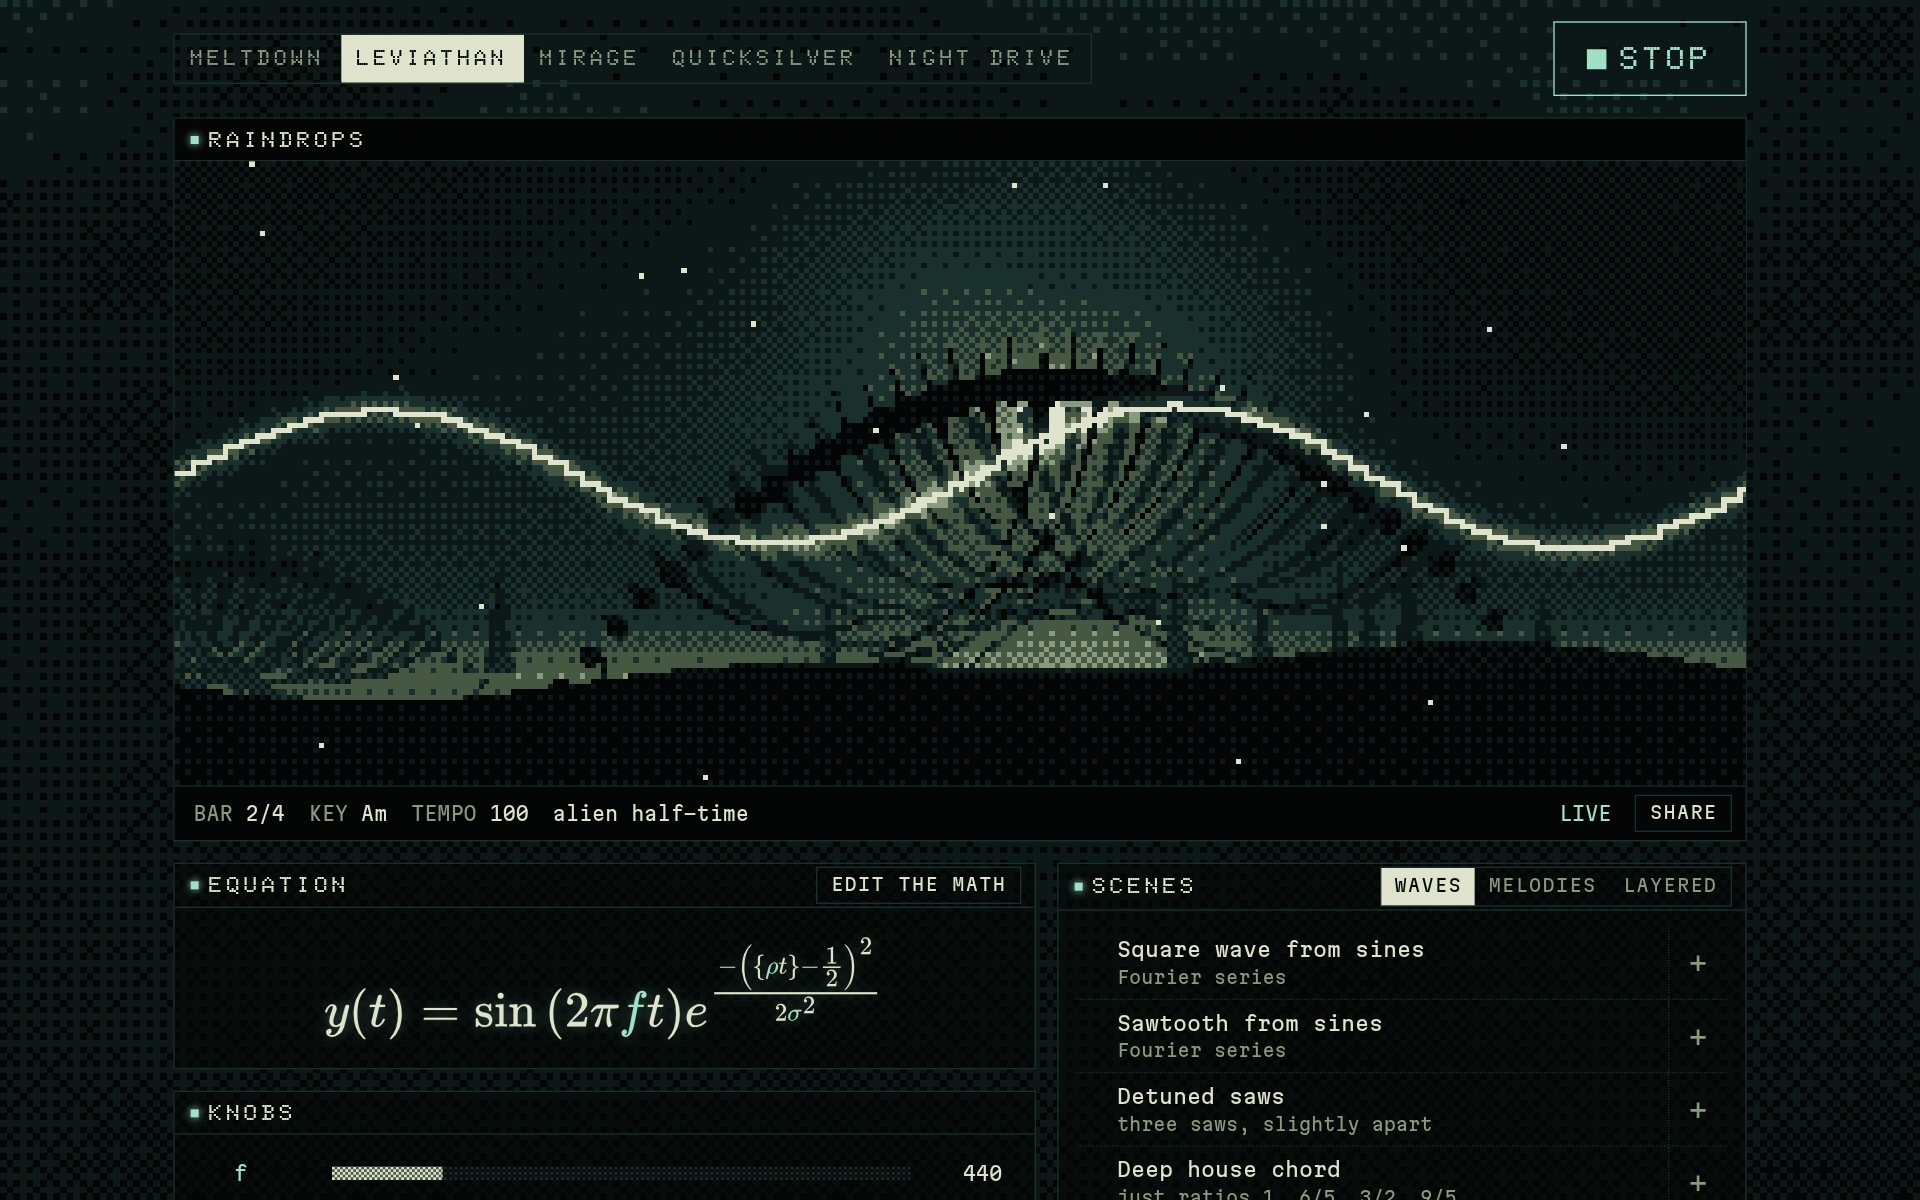Select Detuned saws row
This screenshot has width=1920, height=1200.
point(1372,1110)
